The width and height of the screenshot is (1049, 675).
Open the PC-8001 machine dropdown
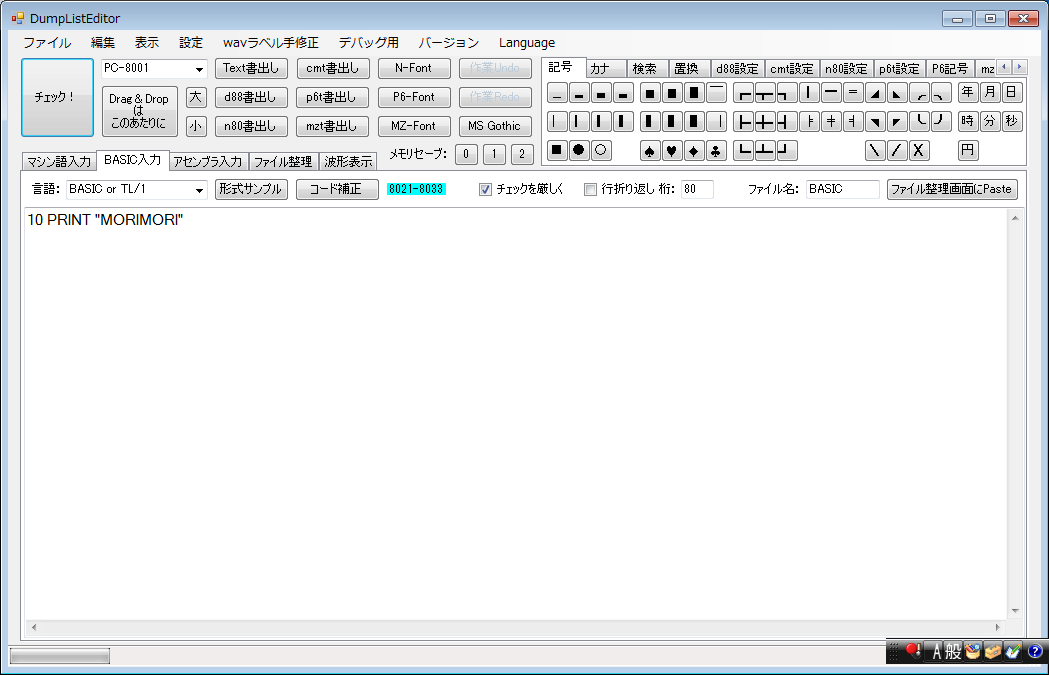(x=199, y=69)
